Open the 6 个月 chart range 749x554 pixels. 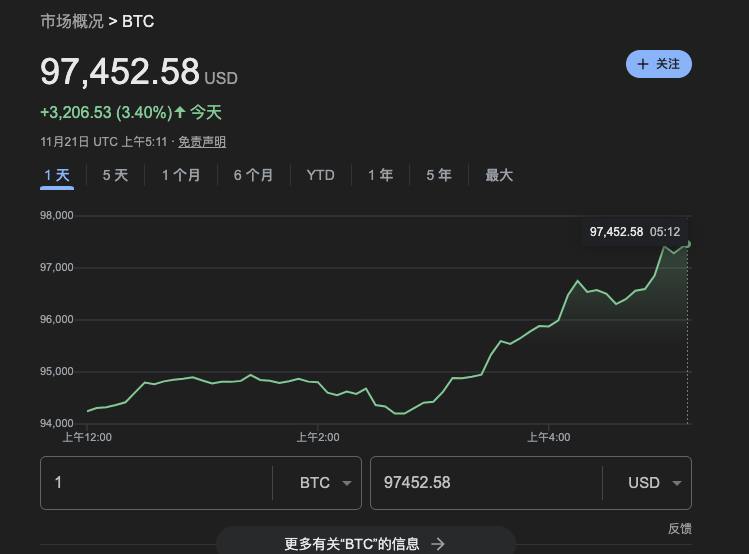point(253,175)
